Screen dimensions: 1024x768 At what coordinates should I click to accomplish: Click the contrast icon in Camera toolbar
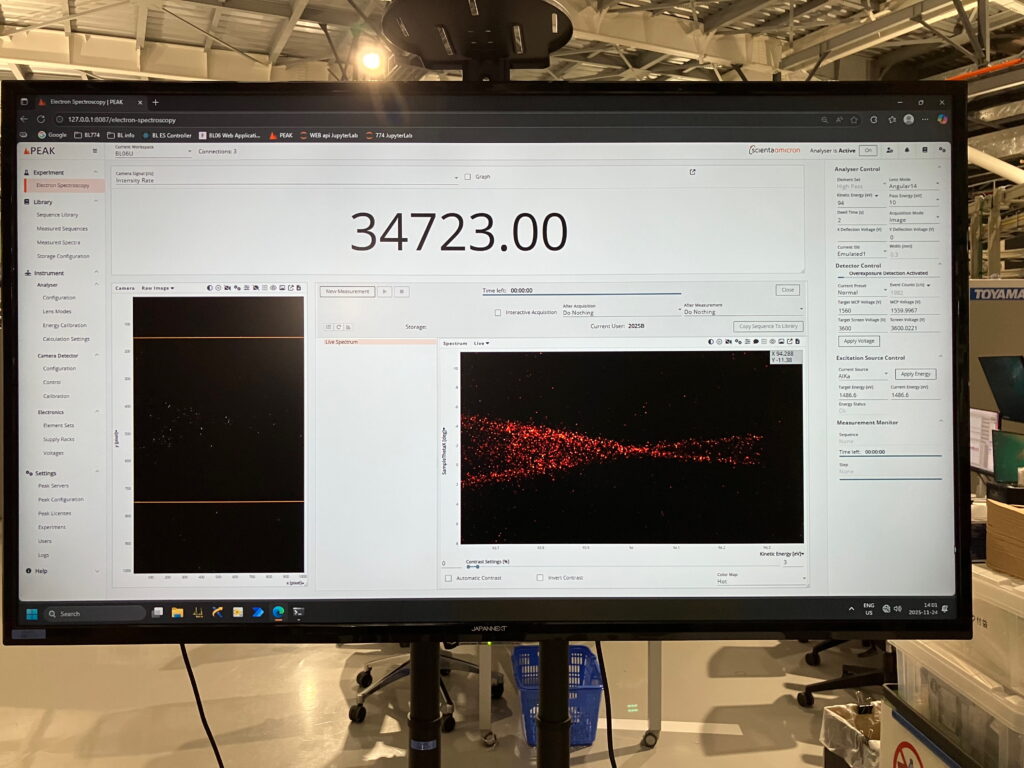point(211,288)
